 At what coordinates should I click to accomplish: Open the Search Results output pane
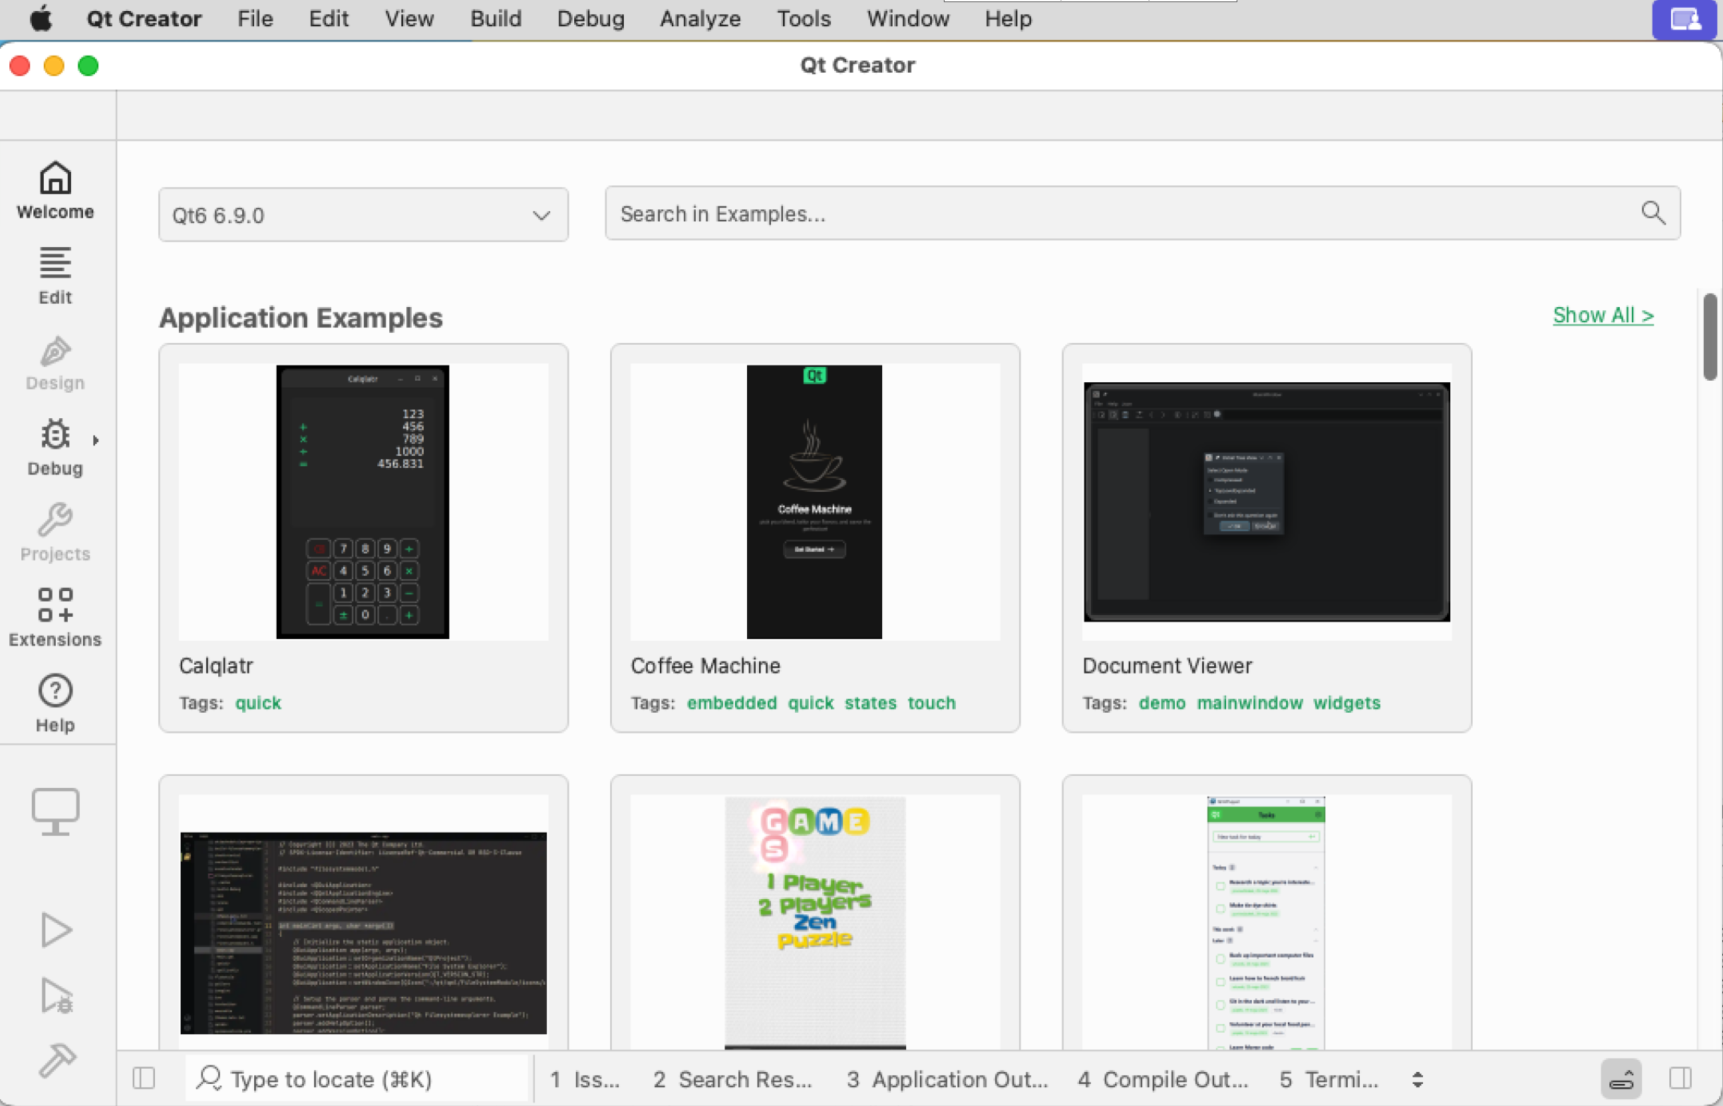(x=732, y=1079)
